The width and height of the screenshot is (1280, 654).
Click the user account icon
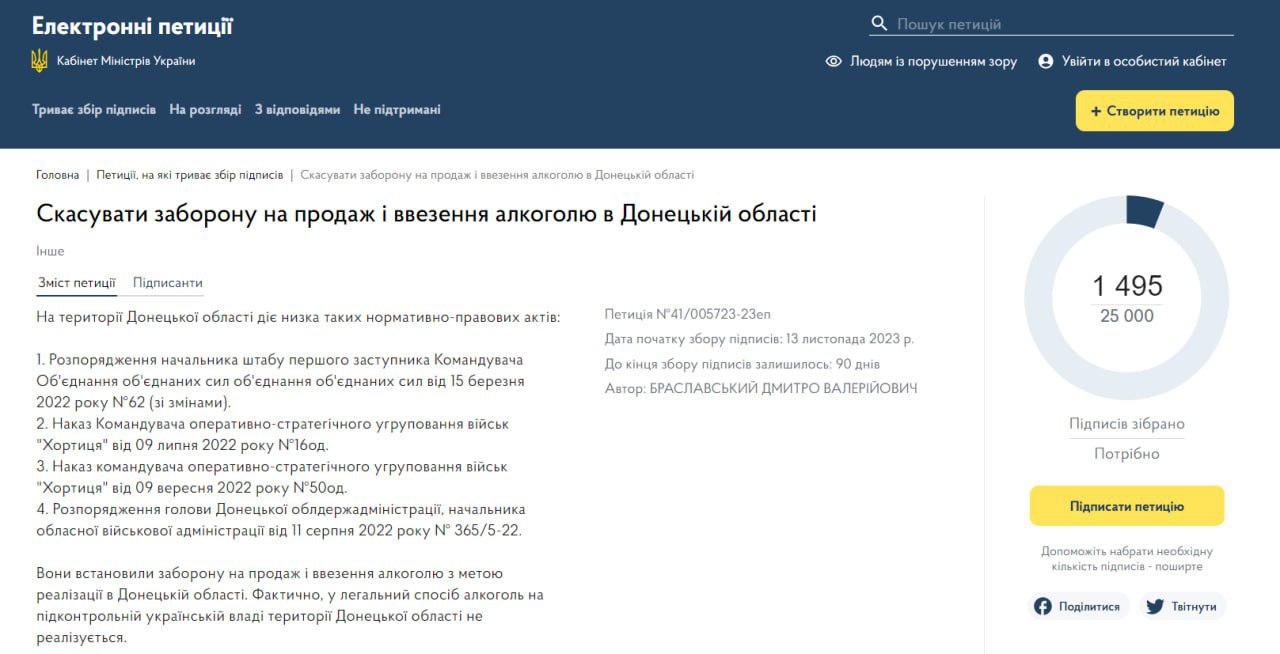coord(1046,61)
